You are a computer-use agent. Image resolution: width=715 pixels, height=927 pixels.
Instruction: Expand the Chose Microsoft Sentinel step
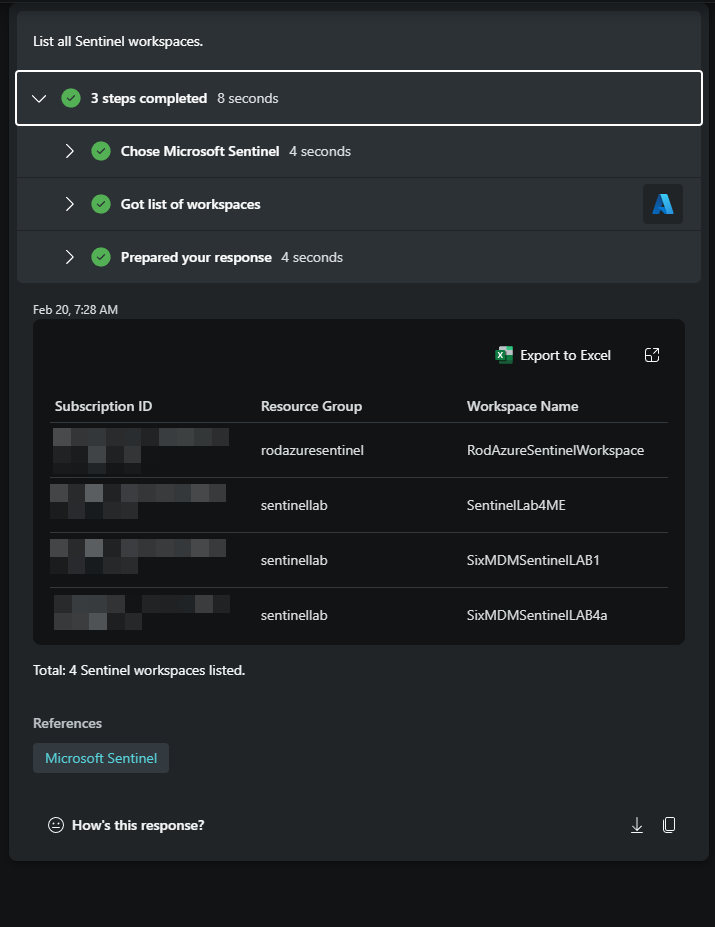pos(69,151)
